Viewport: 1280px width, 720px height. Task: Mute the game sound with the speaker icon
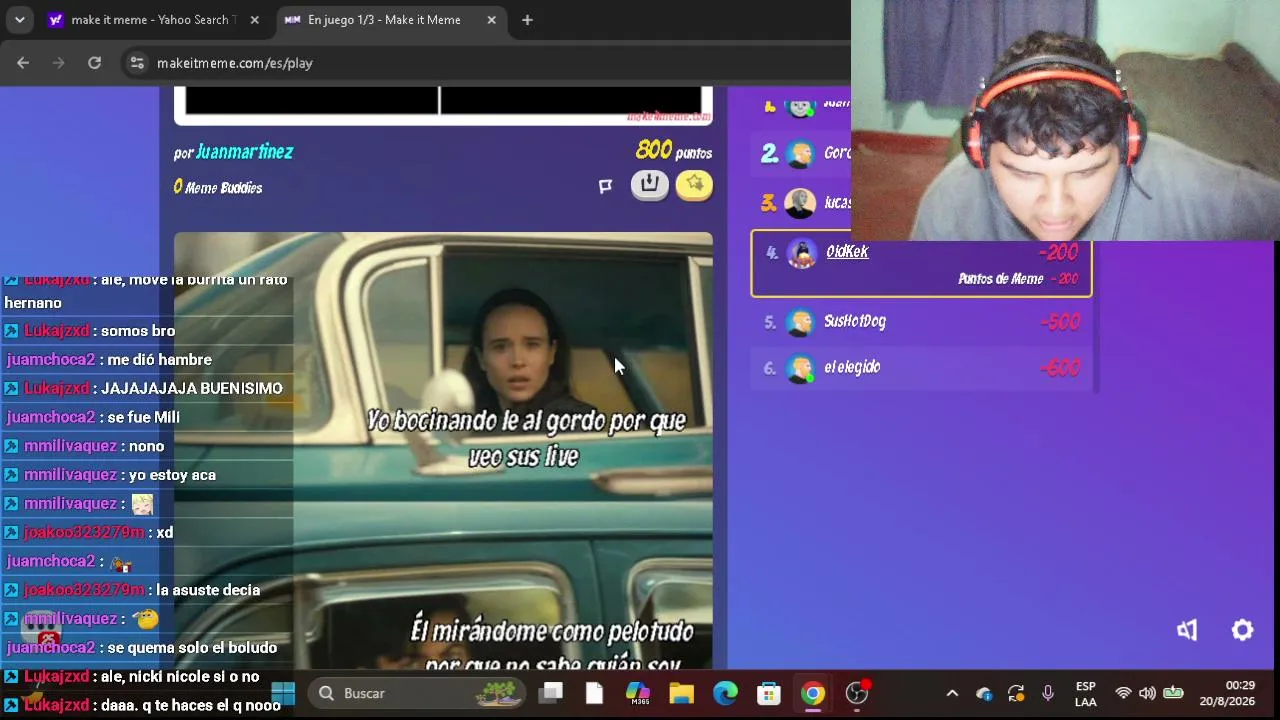[1187, 630]
